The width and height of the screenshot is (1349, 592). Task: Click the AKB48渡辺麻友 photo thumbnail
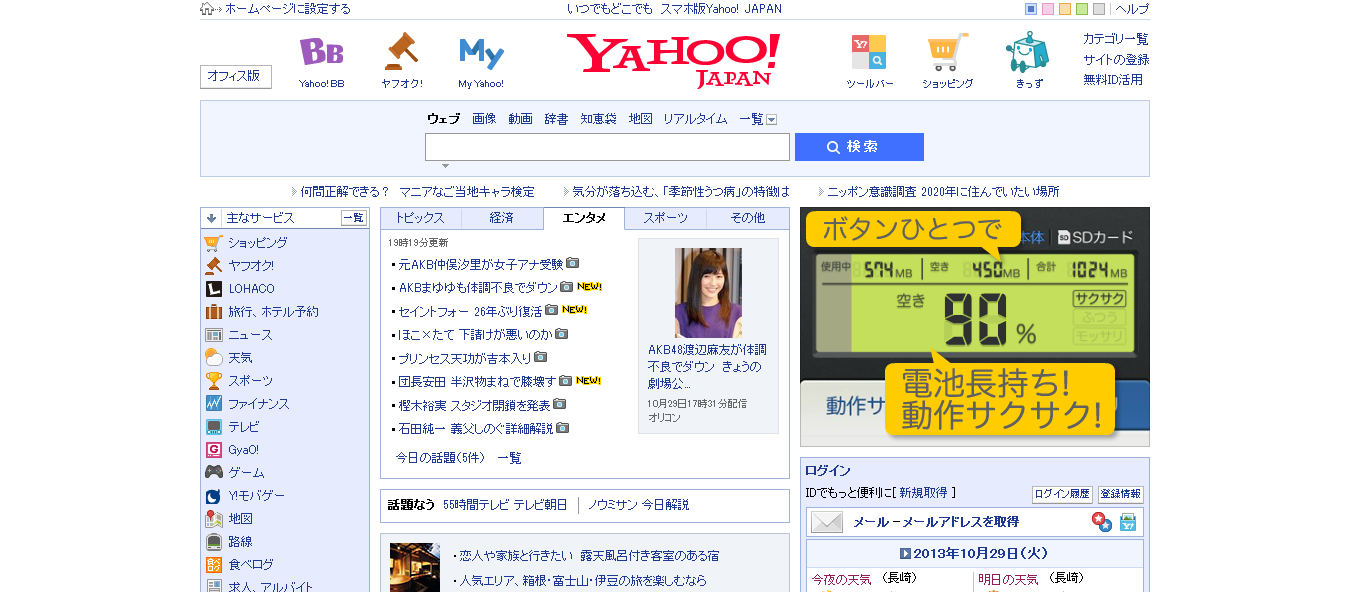point(708,292)
